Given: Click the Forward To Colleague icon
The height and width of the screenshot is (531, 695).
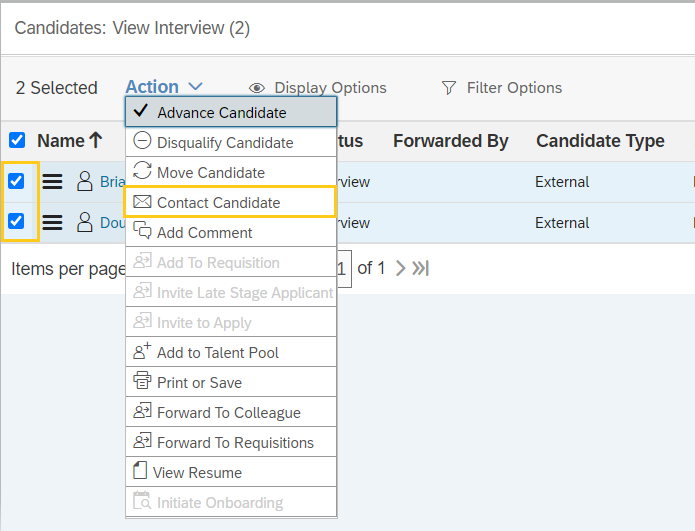Looking at the screenshot, I should [x=141, y=412].
